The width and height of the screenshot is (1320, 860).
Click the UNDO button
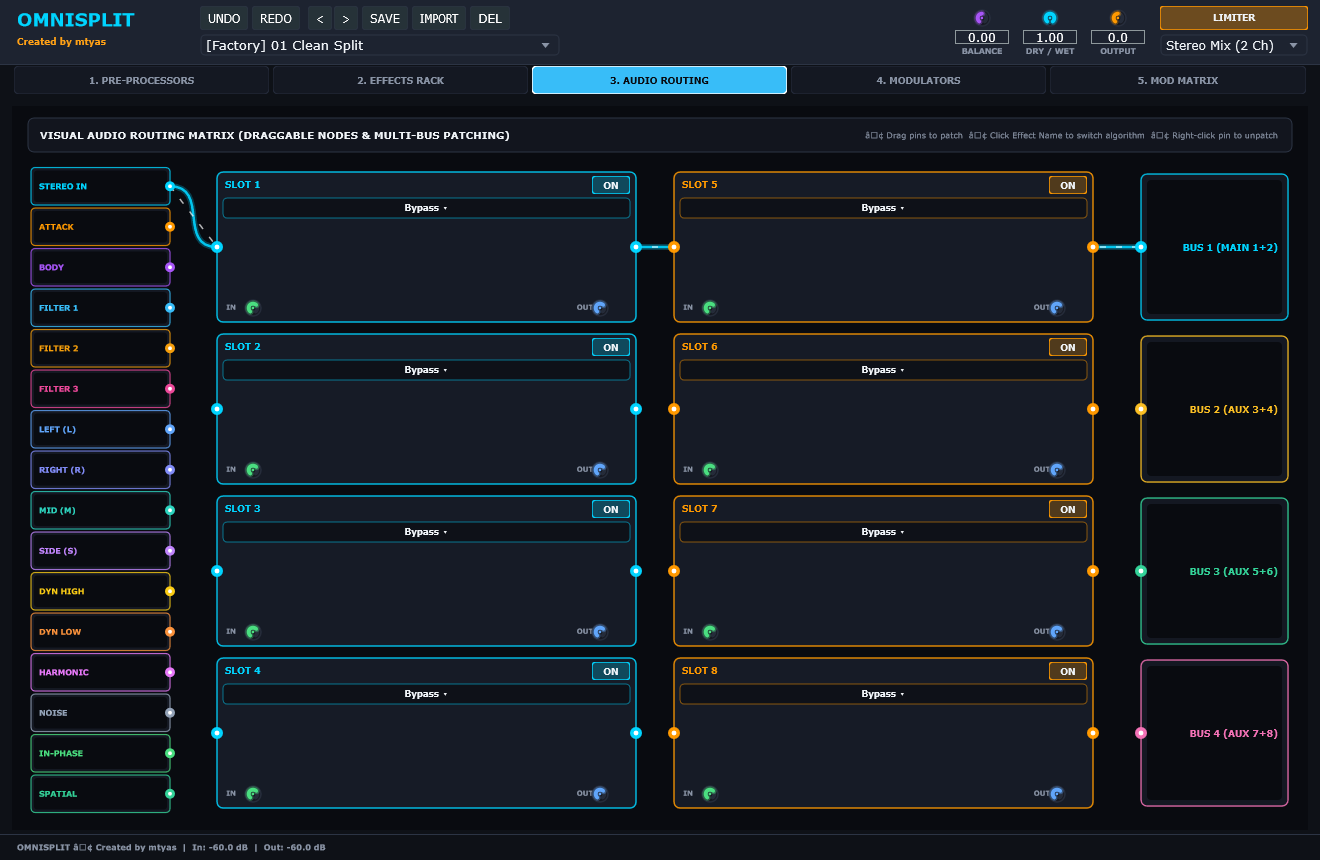click(224, 18)
